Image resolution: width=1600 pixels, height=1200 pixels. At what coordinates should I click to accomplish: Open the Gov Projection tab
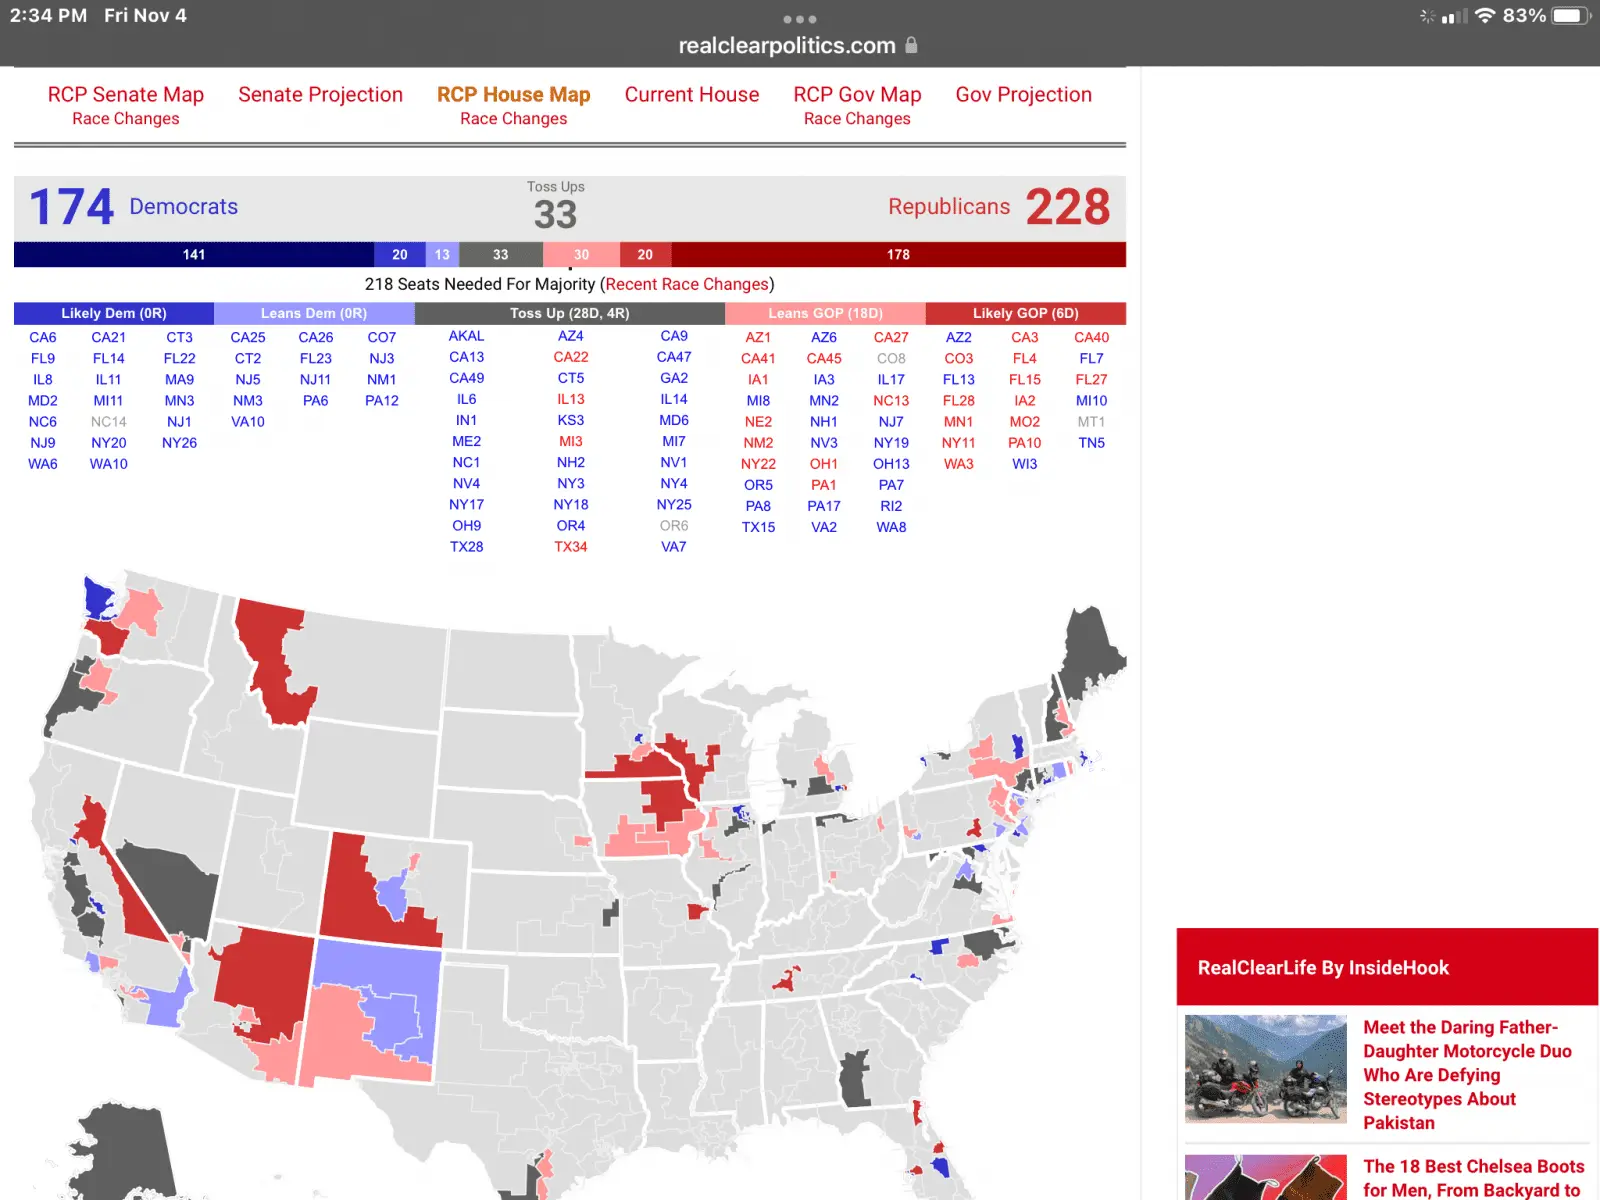(x=1024, y=94)
